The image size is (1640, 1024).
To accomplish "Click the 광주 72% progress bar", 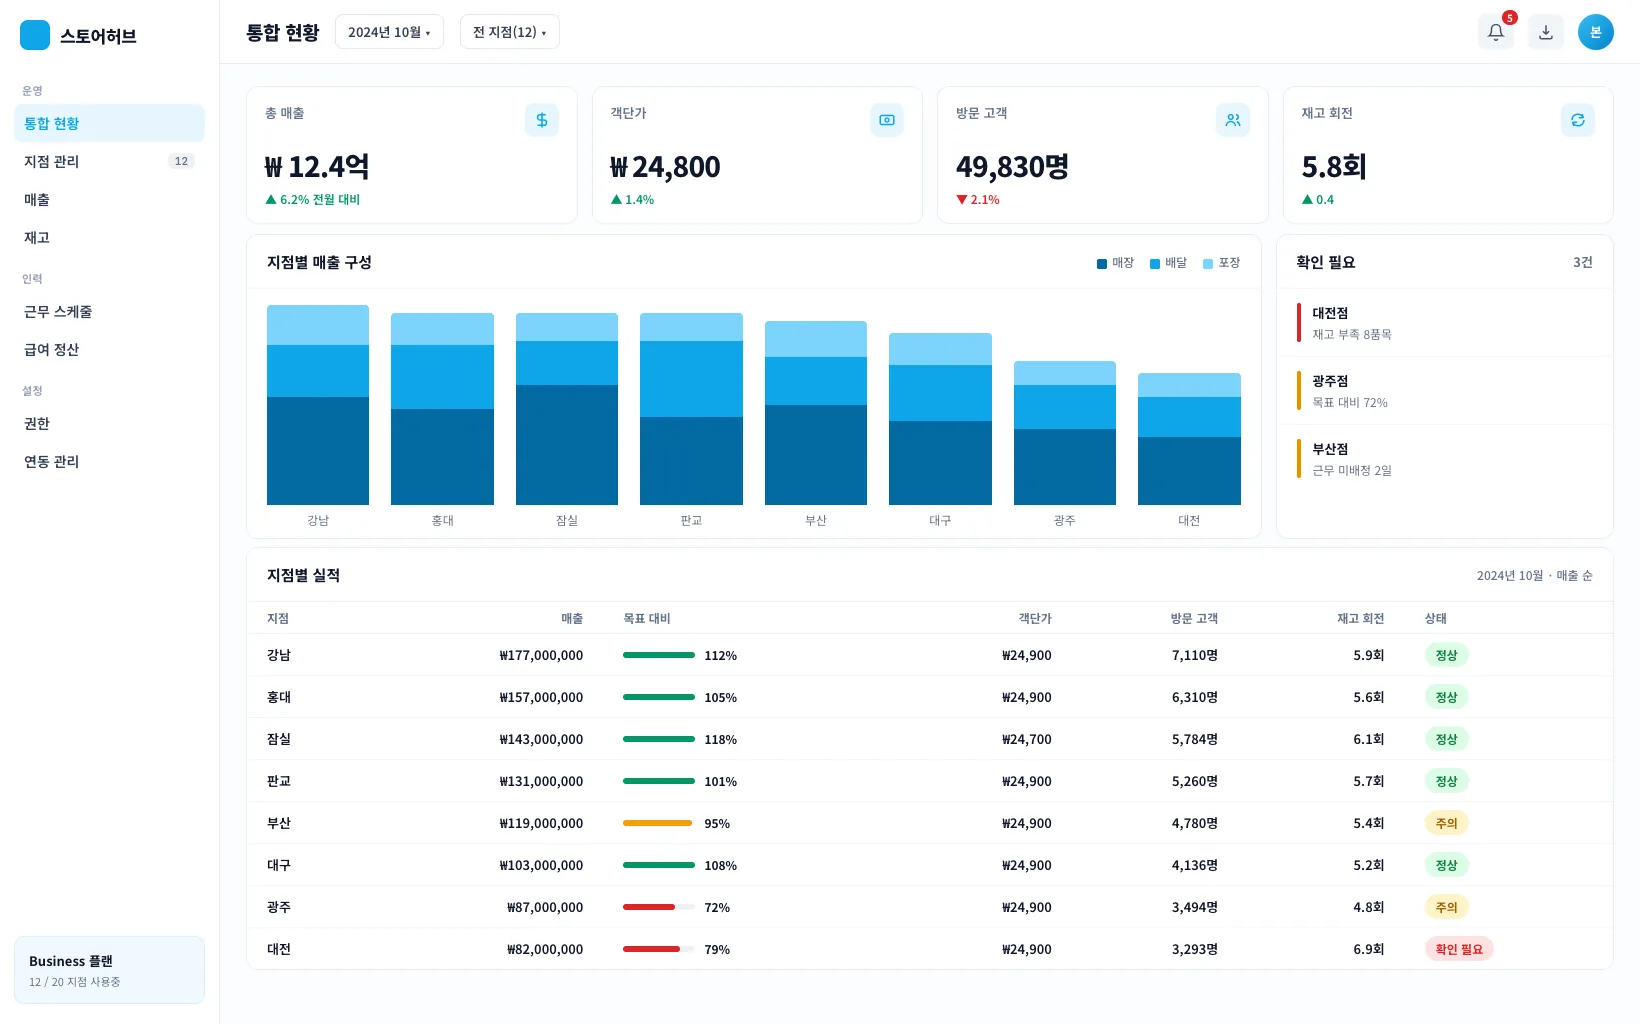I will (658, 907).
